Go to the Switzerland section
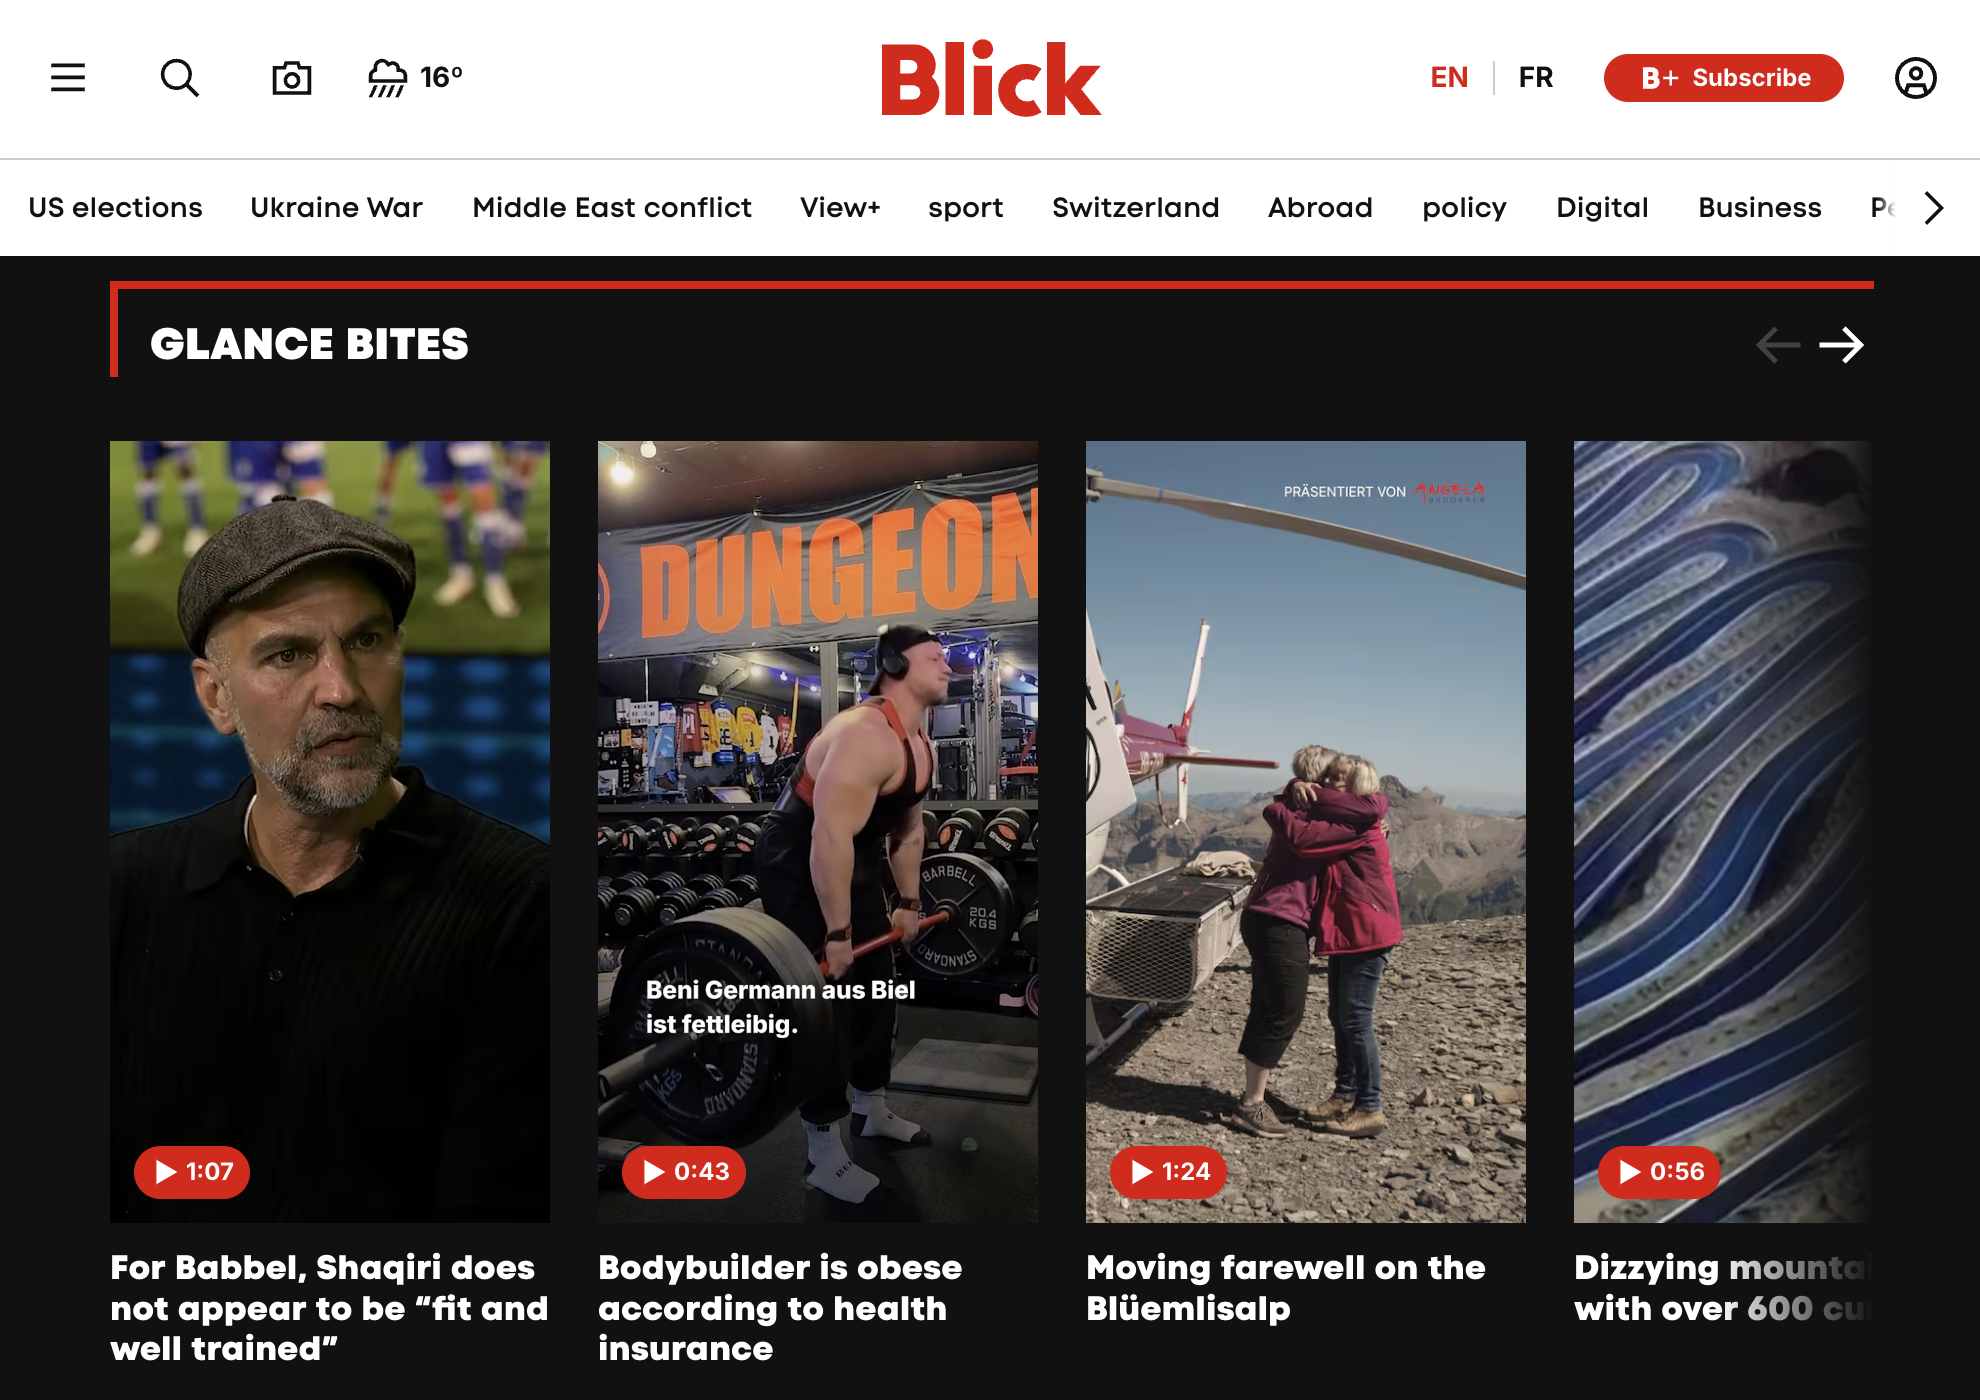 tap(1136, 208)
